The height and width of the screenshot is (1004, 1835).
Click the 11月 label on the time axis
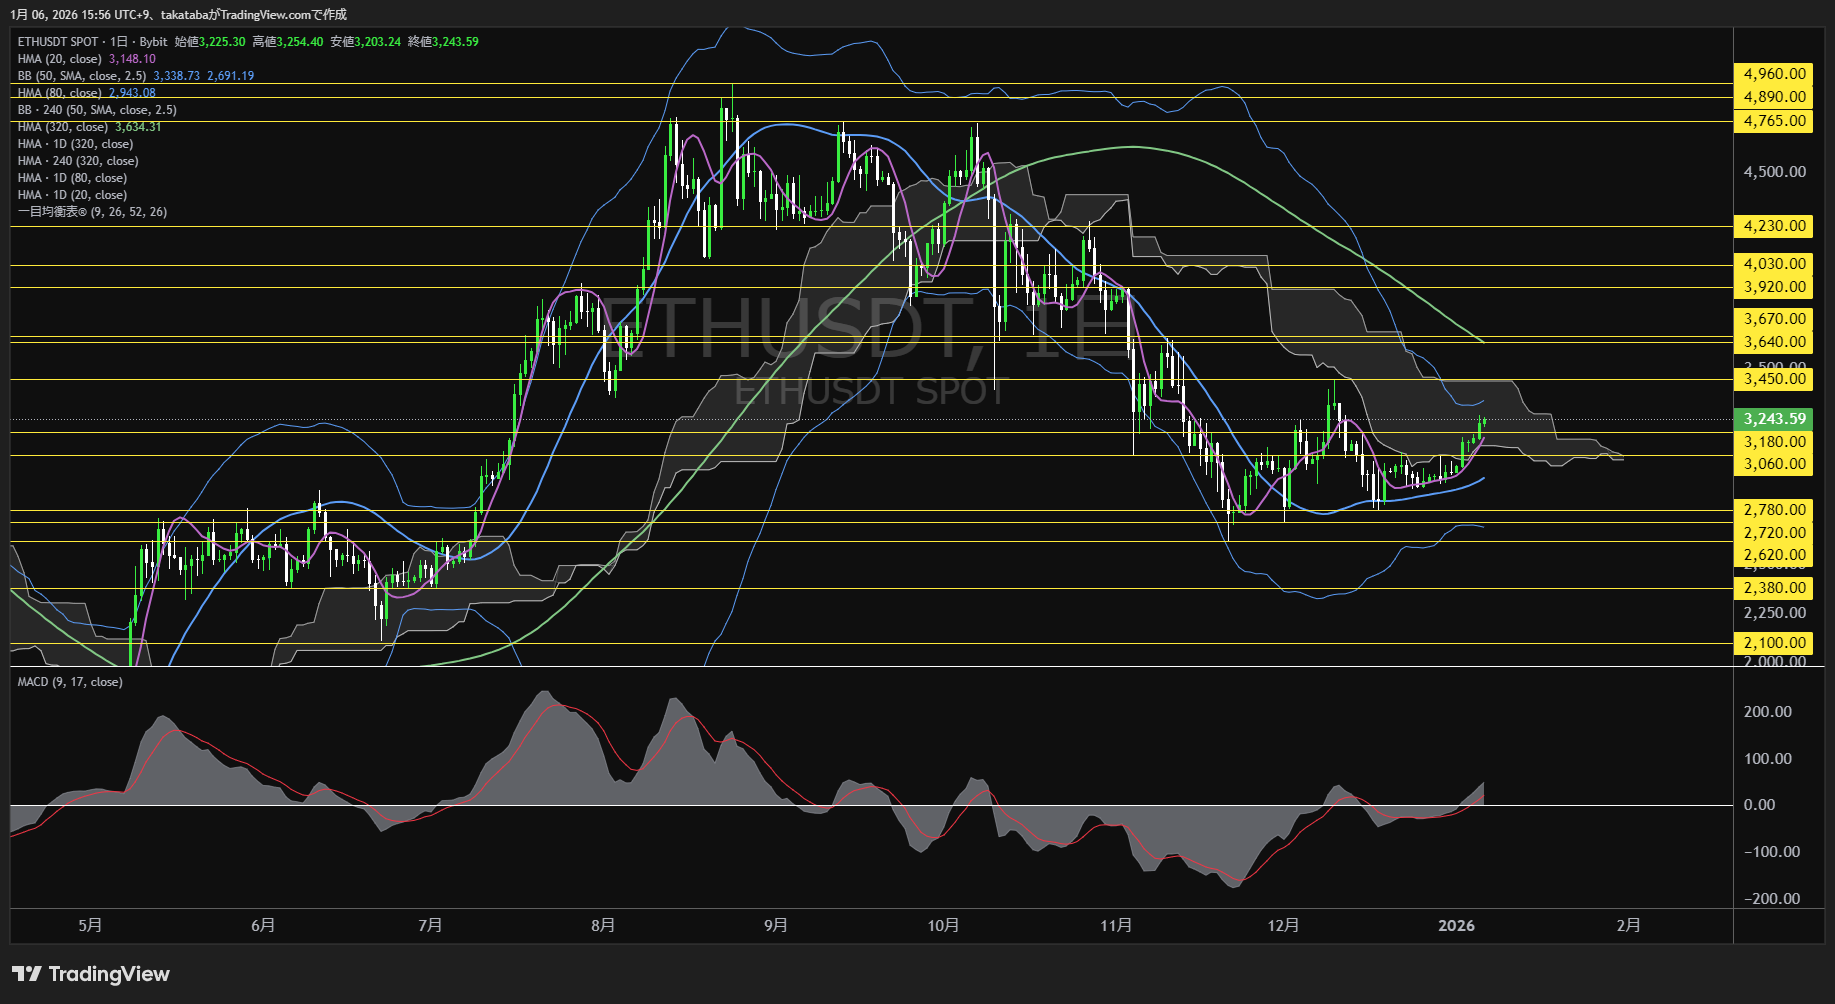point(1116,926)
